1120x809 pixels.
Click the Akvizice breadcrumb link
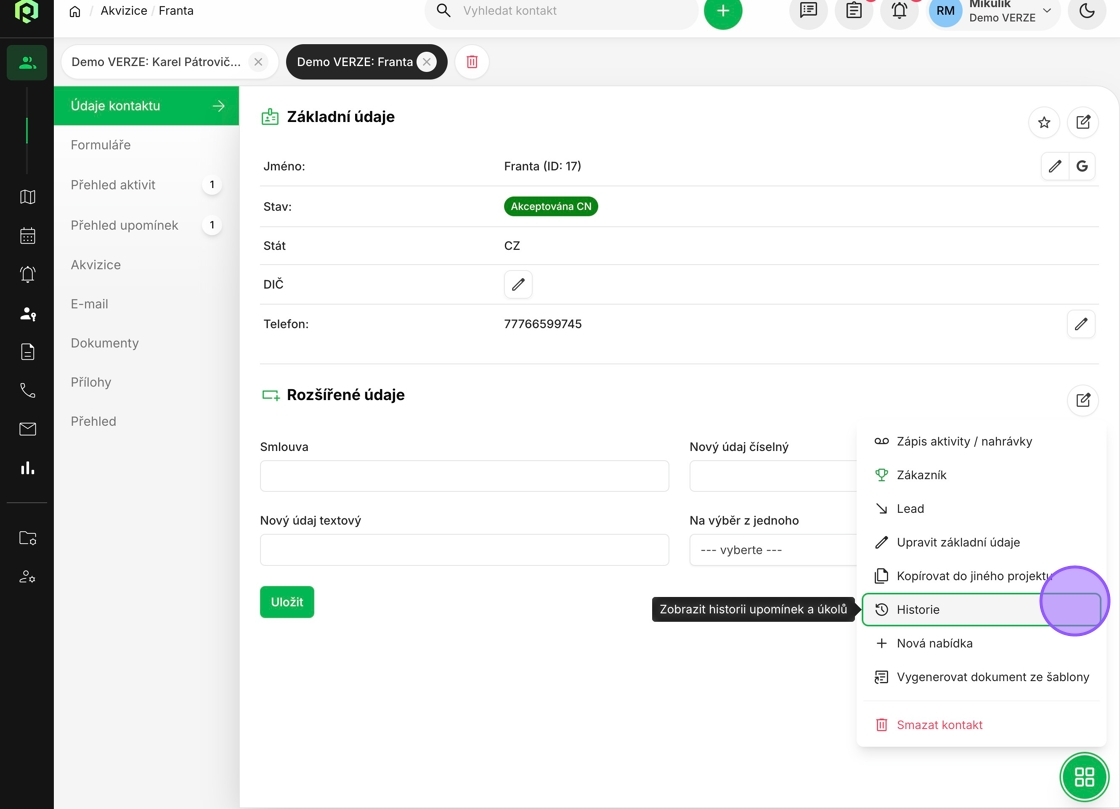(123, 11)
